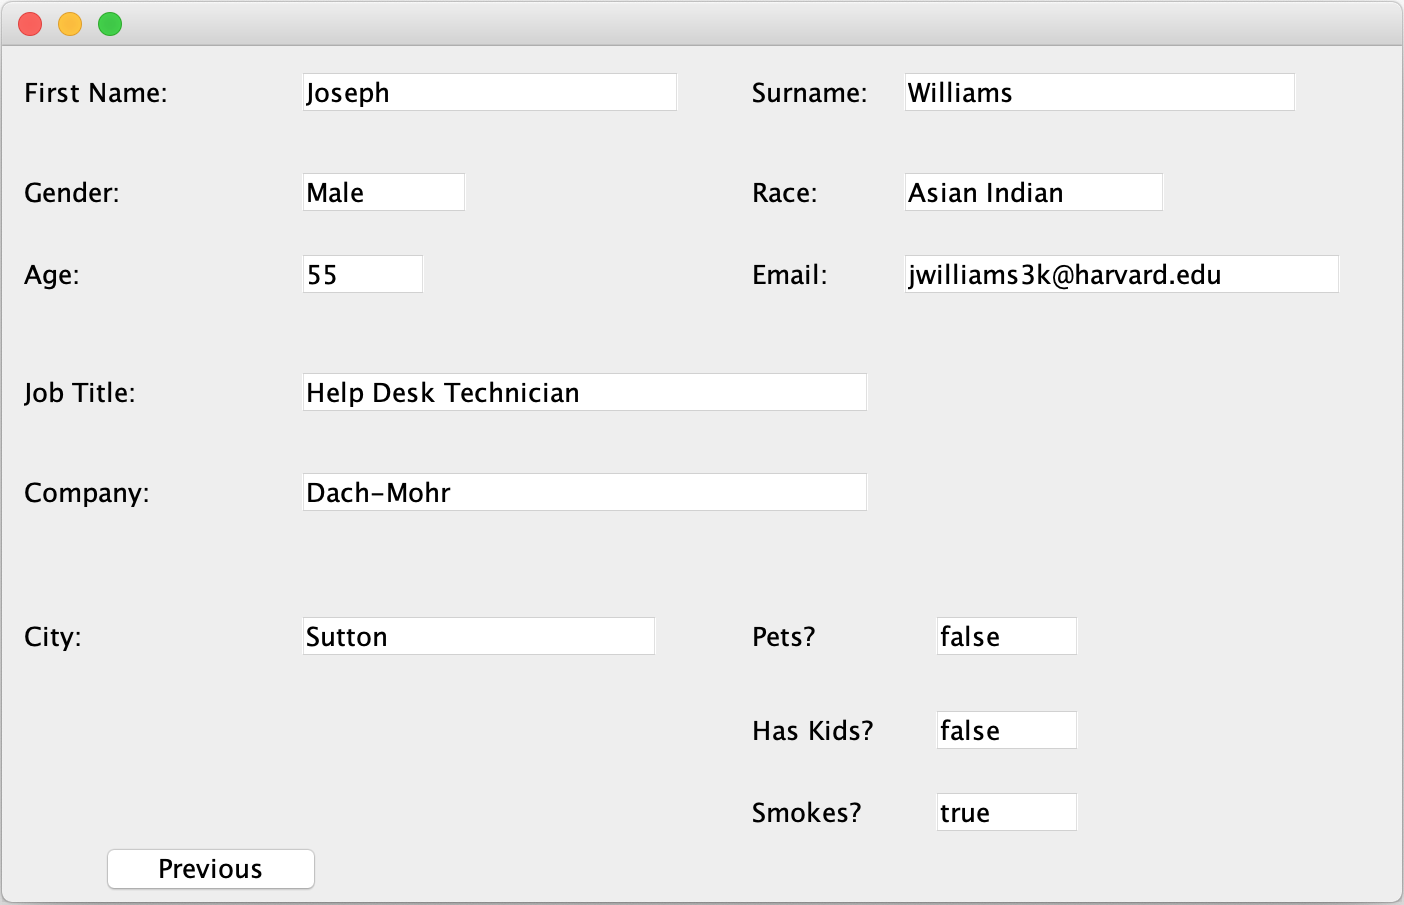Select the Age field showing 55
This screenshot has height=905, width=1404.
coord(362,273)
